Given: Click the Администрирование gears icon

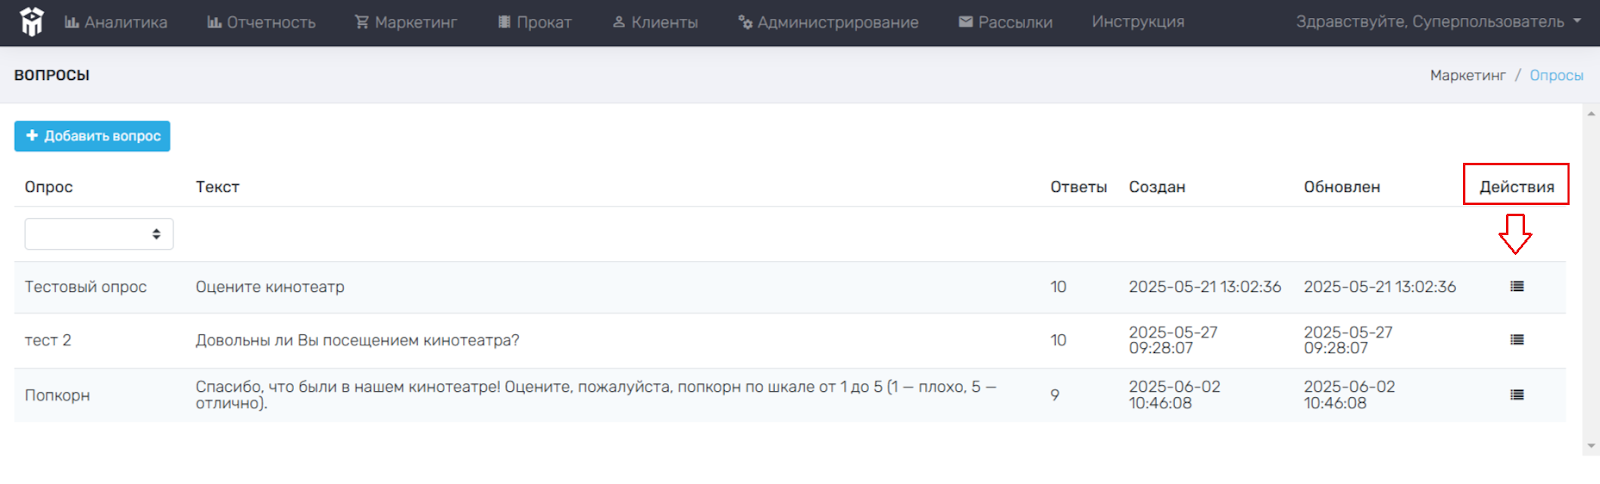Looking at the screenshot, I should click(745, 21).
